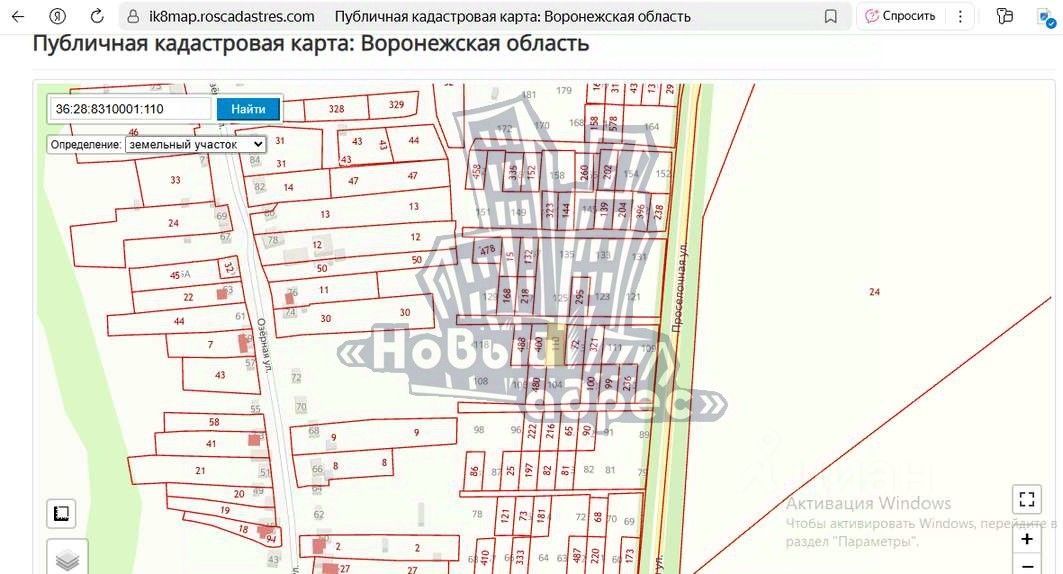Click parcel labeled 41
1063x574 pixels.
point(211,443)
